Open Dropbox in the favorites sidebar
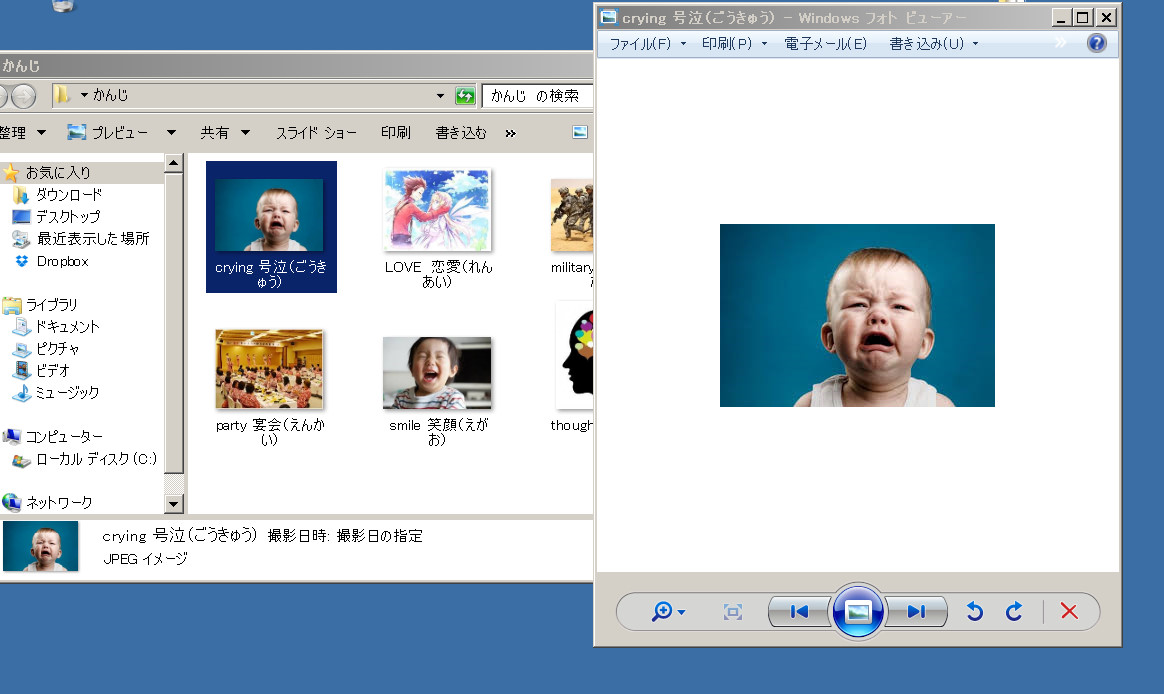The height and width of the screenshot is (694, 1164). tap(62, 261)
